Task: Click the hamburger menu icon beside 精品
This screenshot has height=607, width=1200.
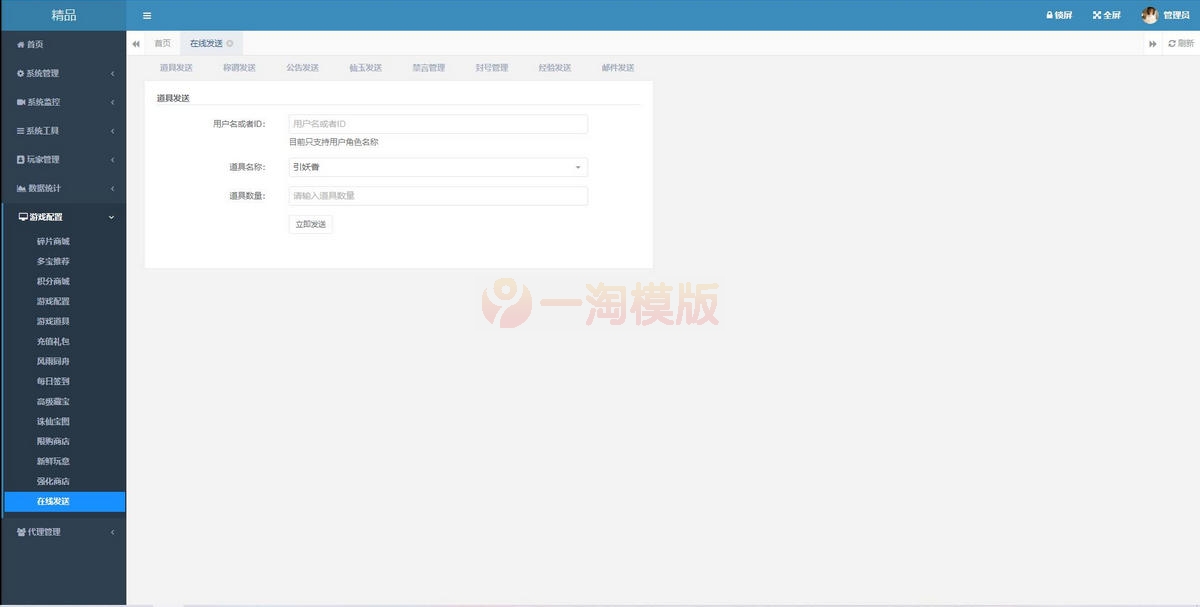Action: [x=146, y=15]
